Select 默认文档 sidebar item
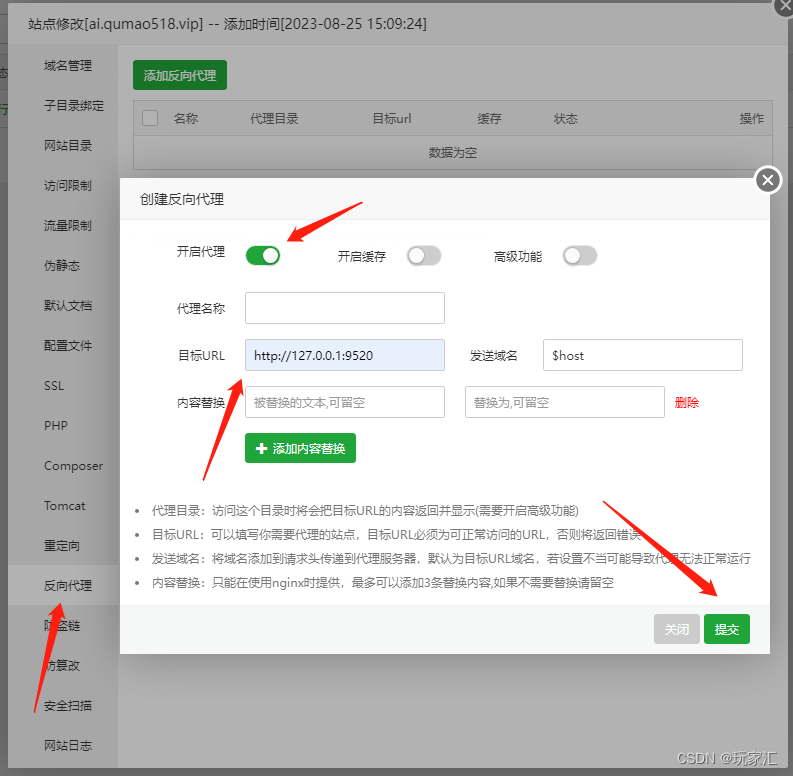 click(68, 306)
